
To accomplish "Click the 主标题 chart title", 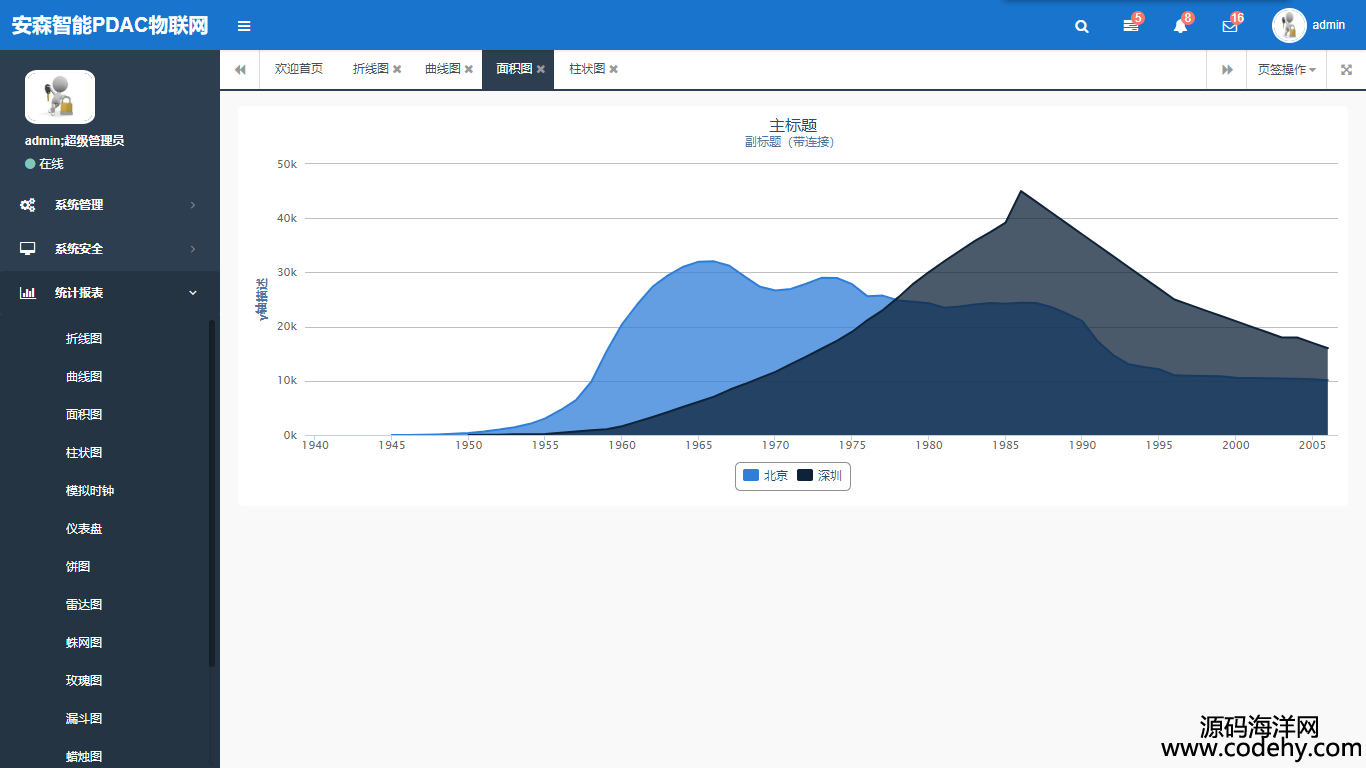I will tap(793, 125).
